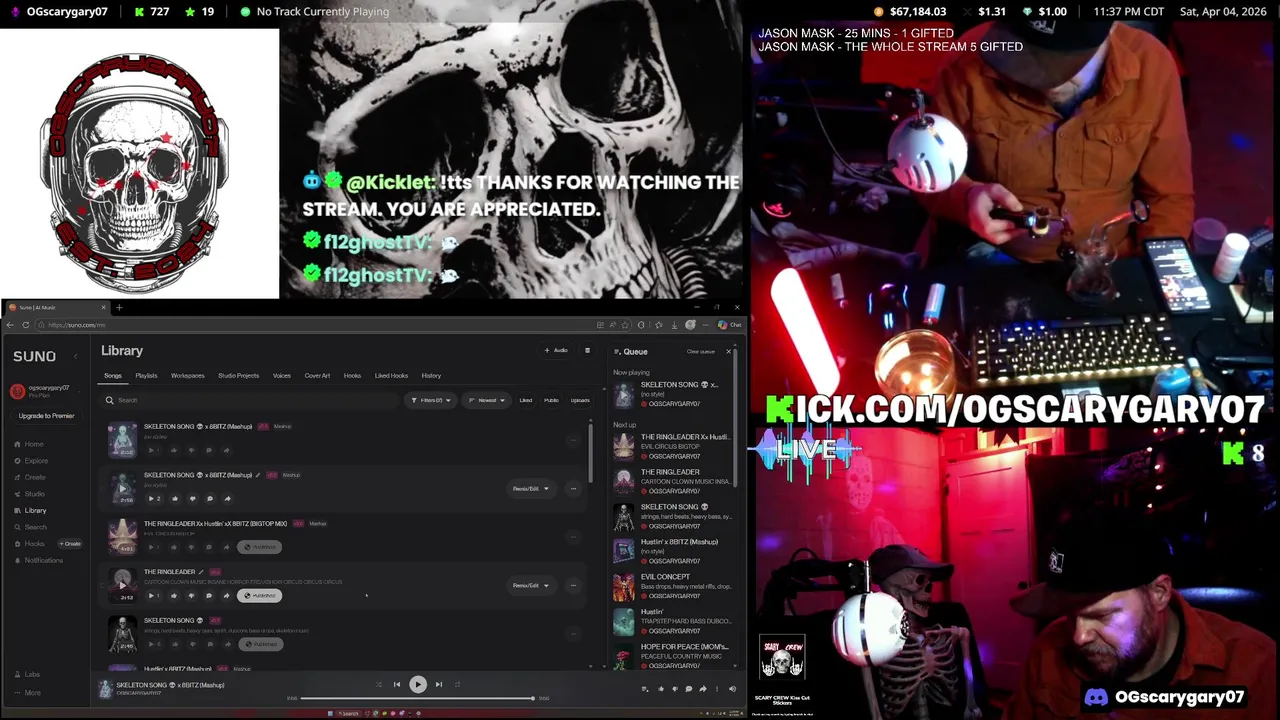1280x720 pixels.
Task: Select EVIL CONCEPT in the queue
Action: click(672, 586)
